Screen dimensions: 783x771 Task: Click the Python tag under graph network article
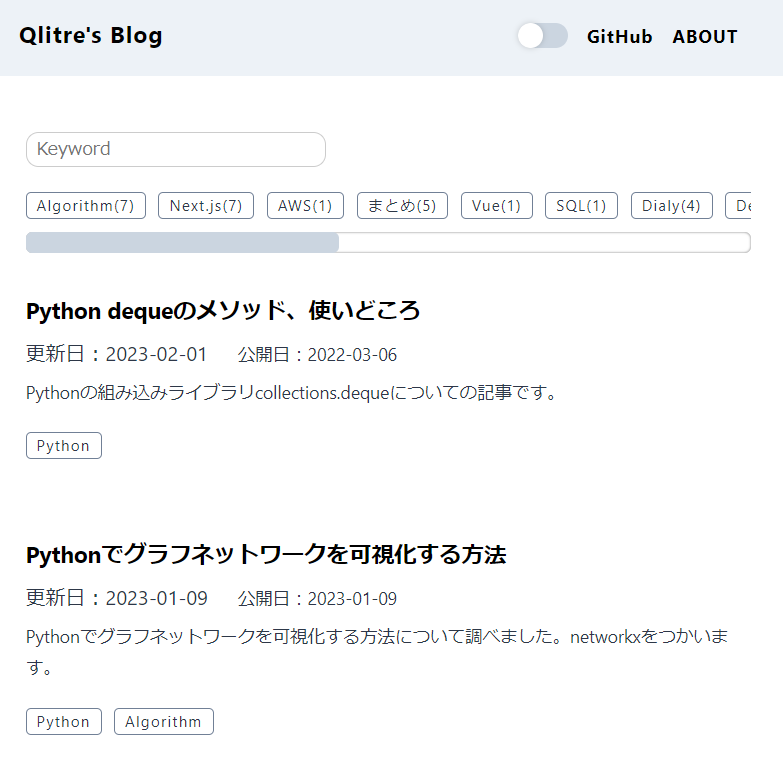pyautogui.click(x=63, y=722)
